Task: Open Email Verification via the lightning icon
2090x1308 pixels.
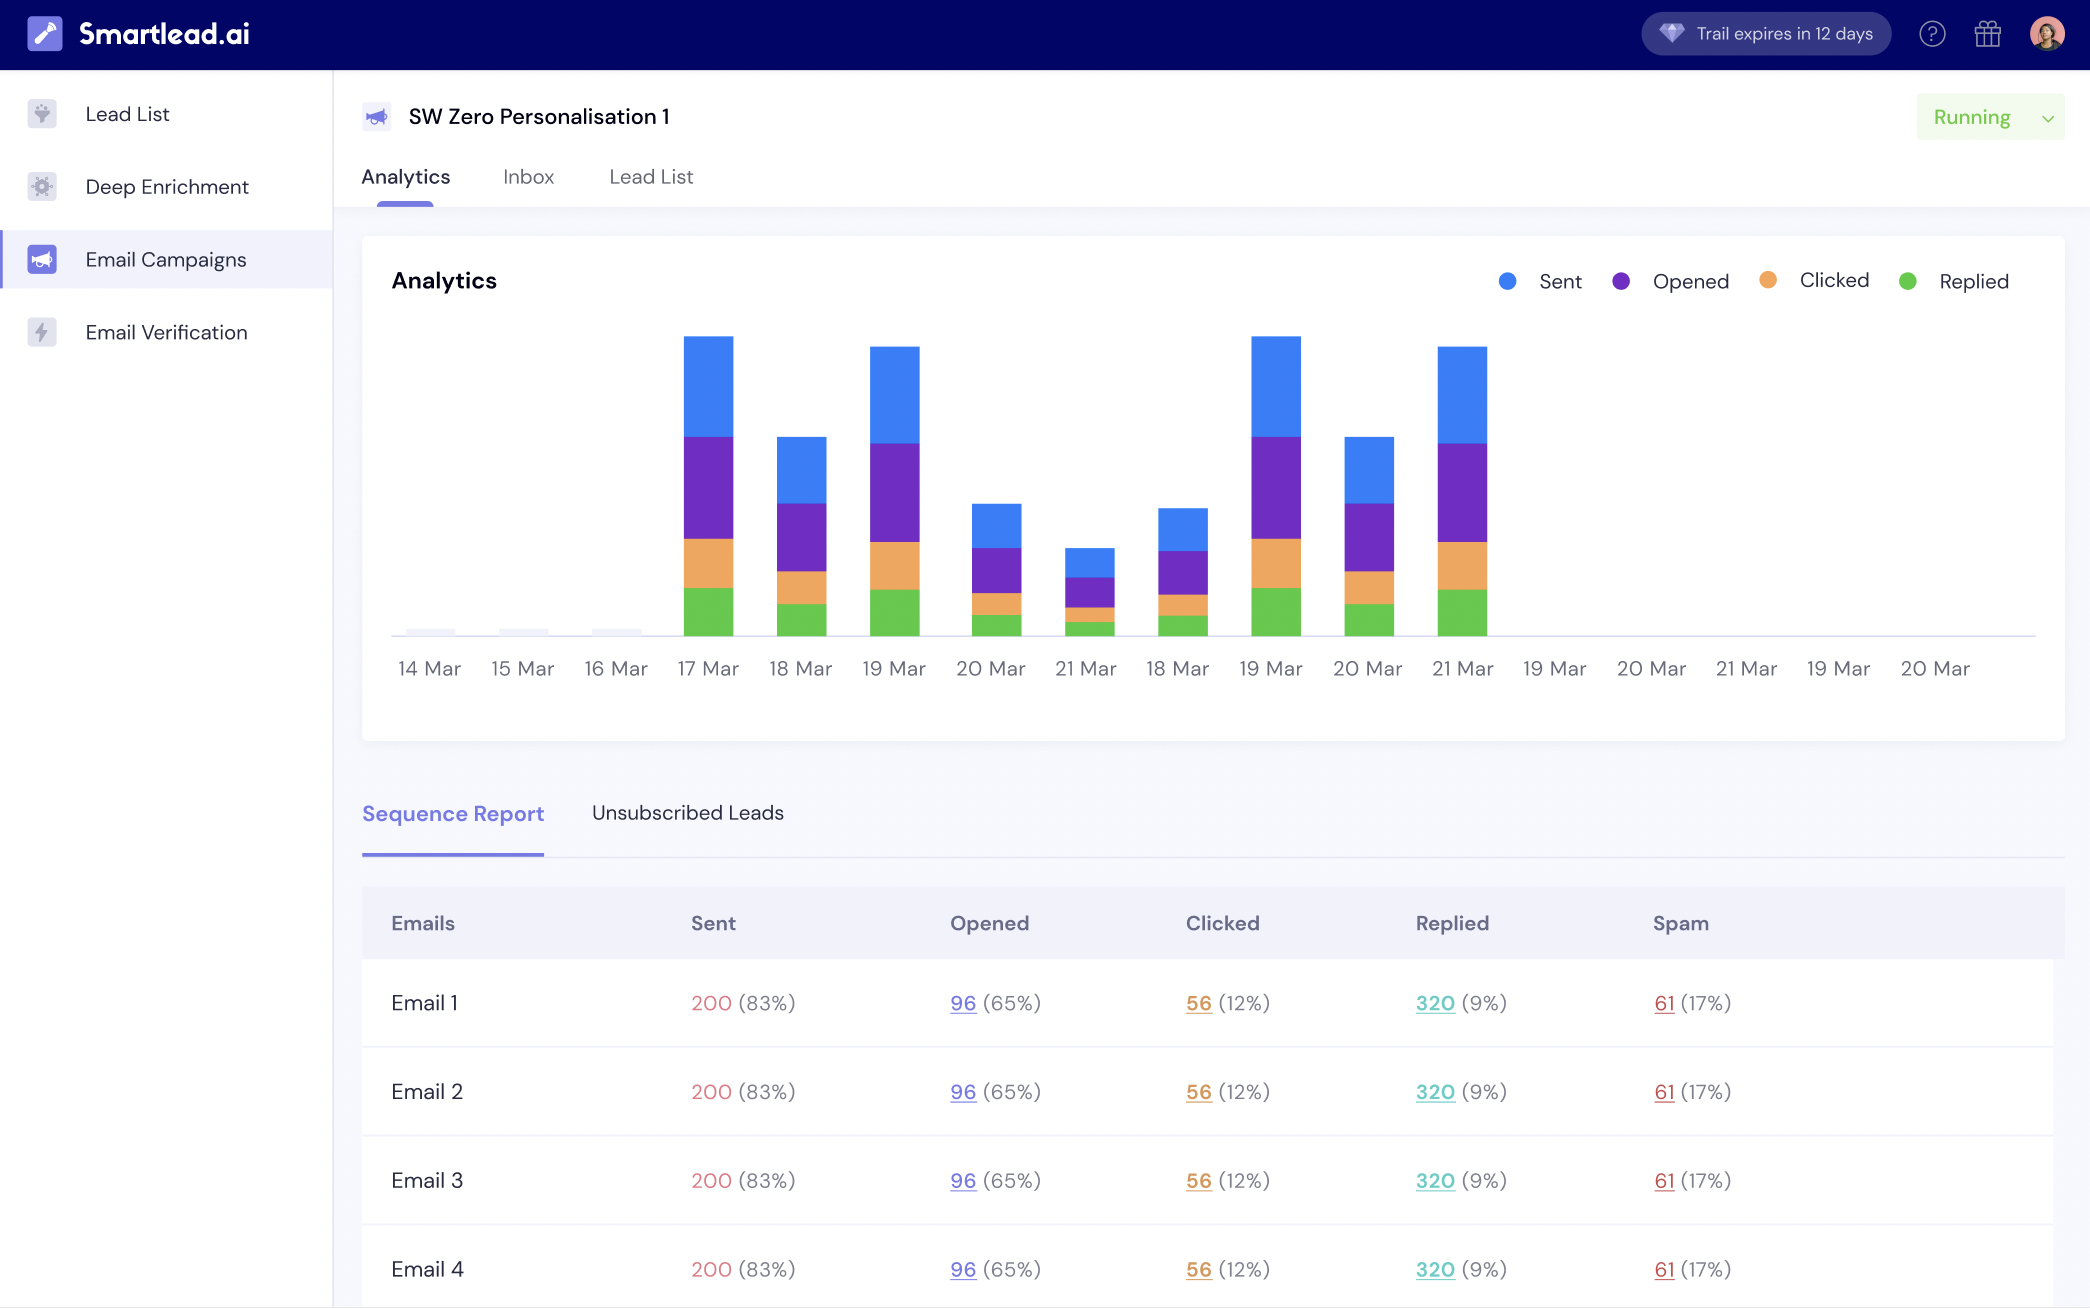Action: click(x=41, y=332)
